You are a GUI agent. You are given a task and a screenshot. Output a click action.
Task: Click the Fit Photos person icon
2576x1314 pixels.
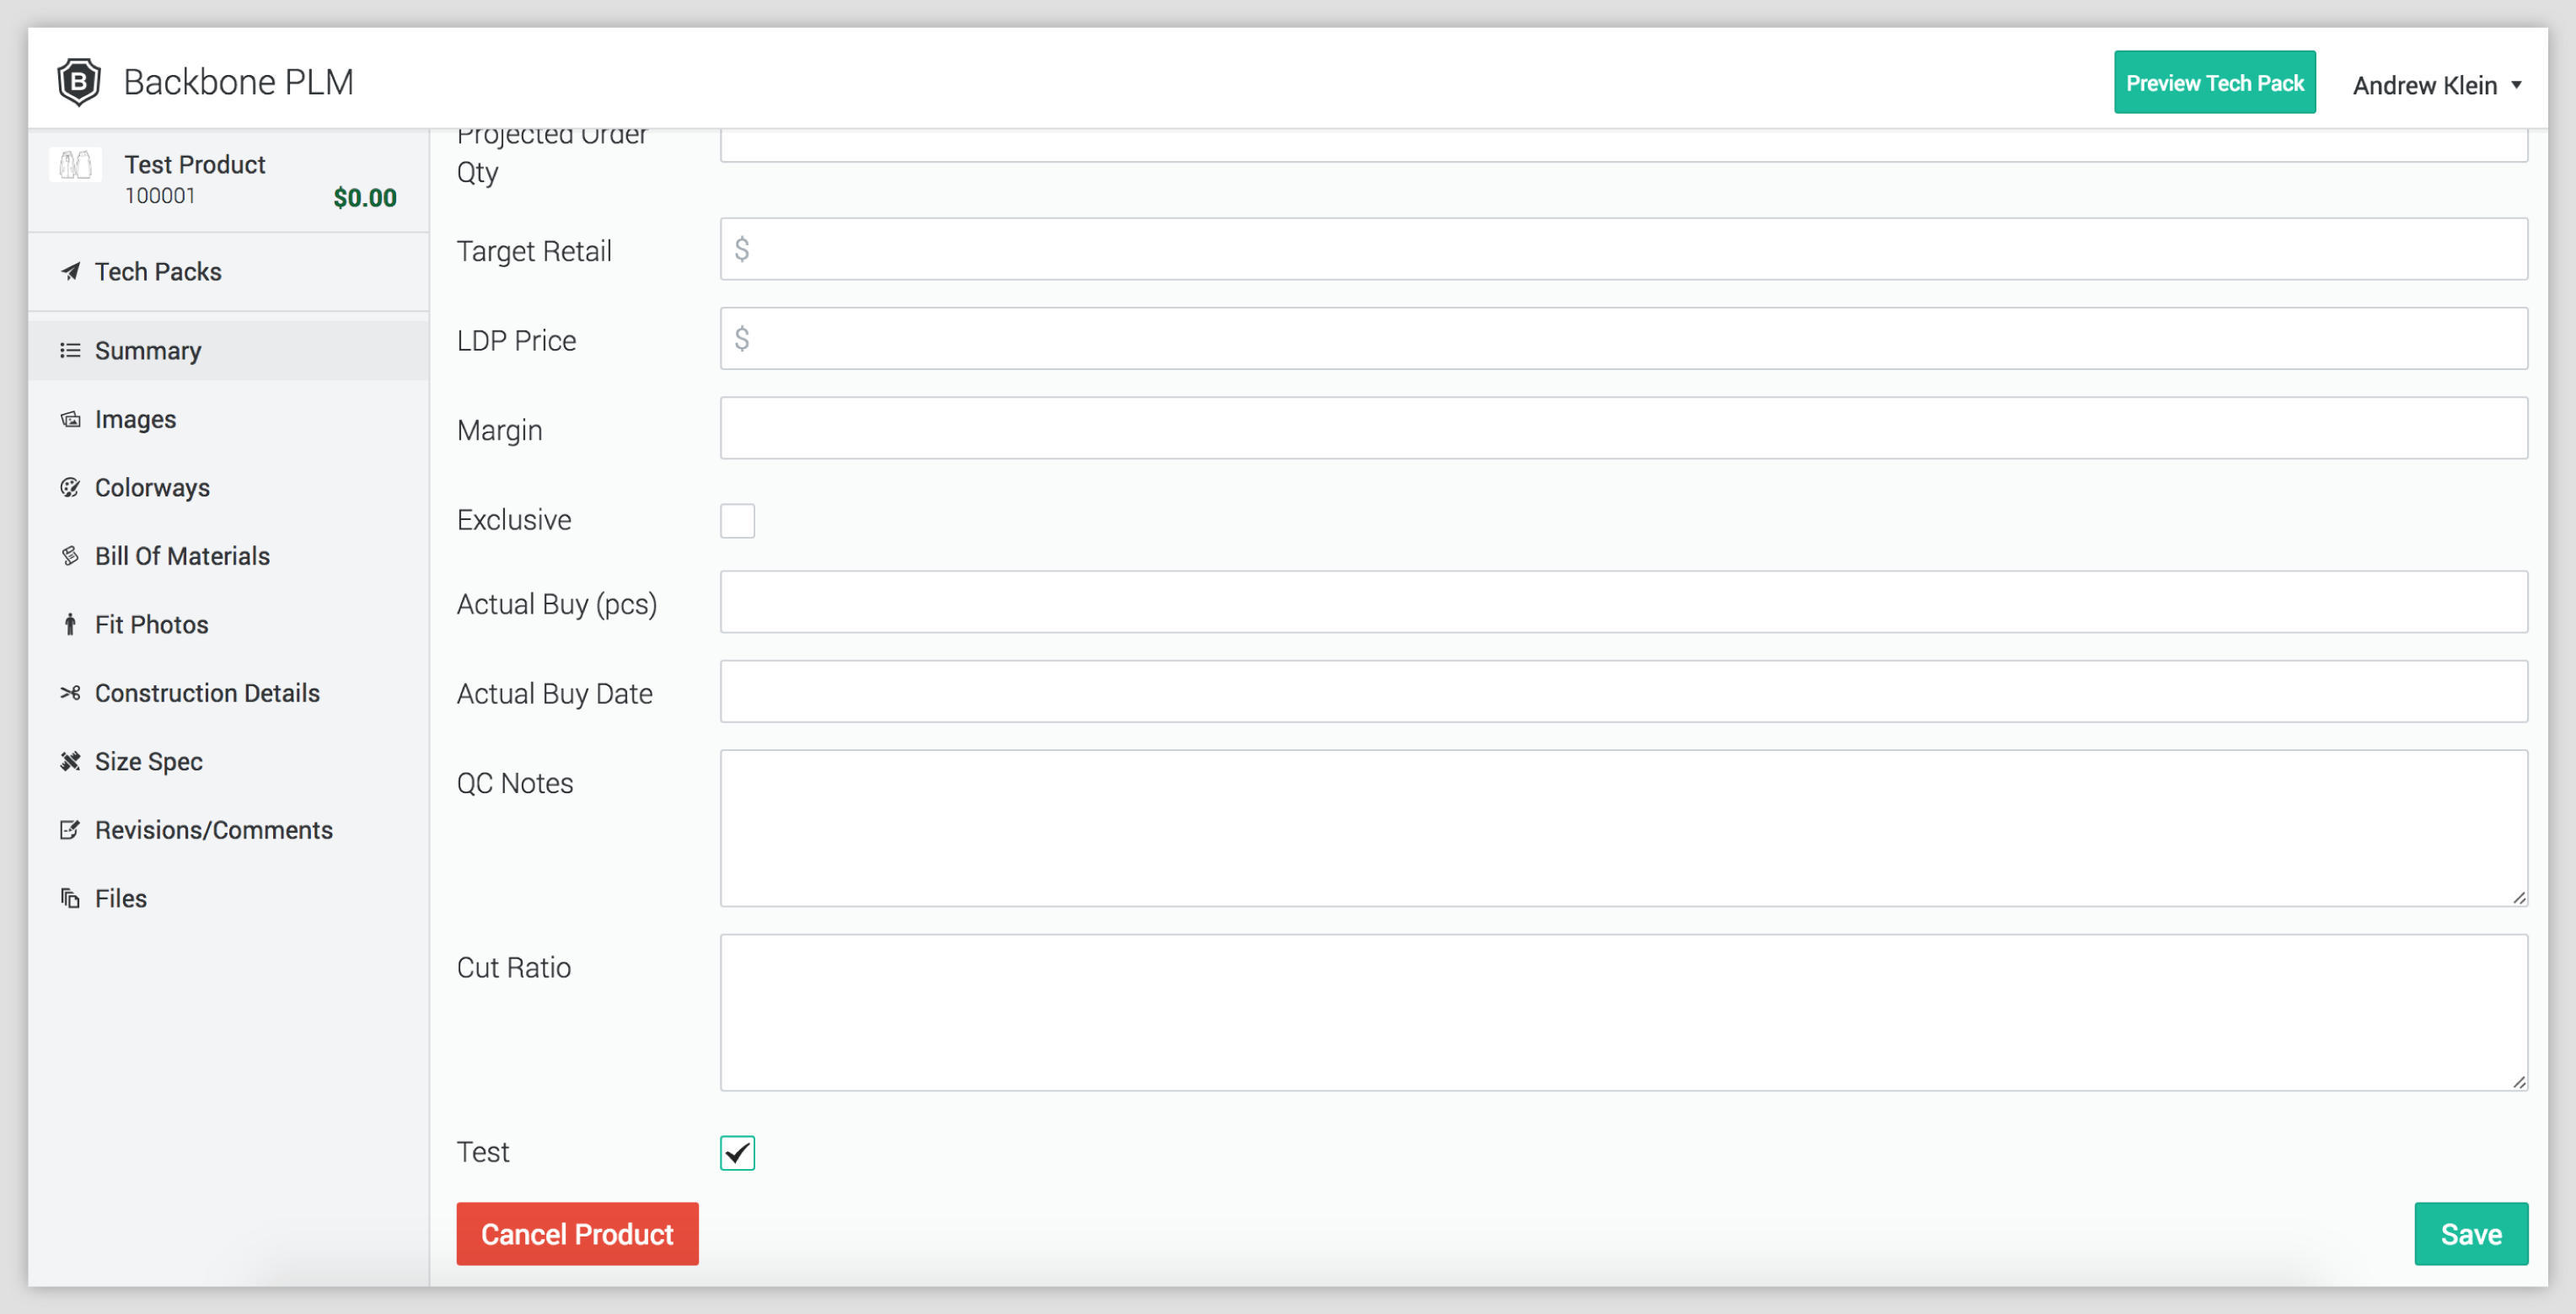pyautogui.click(x=70, y=624)
